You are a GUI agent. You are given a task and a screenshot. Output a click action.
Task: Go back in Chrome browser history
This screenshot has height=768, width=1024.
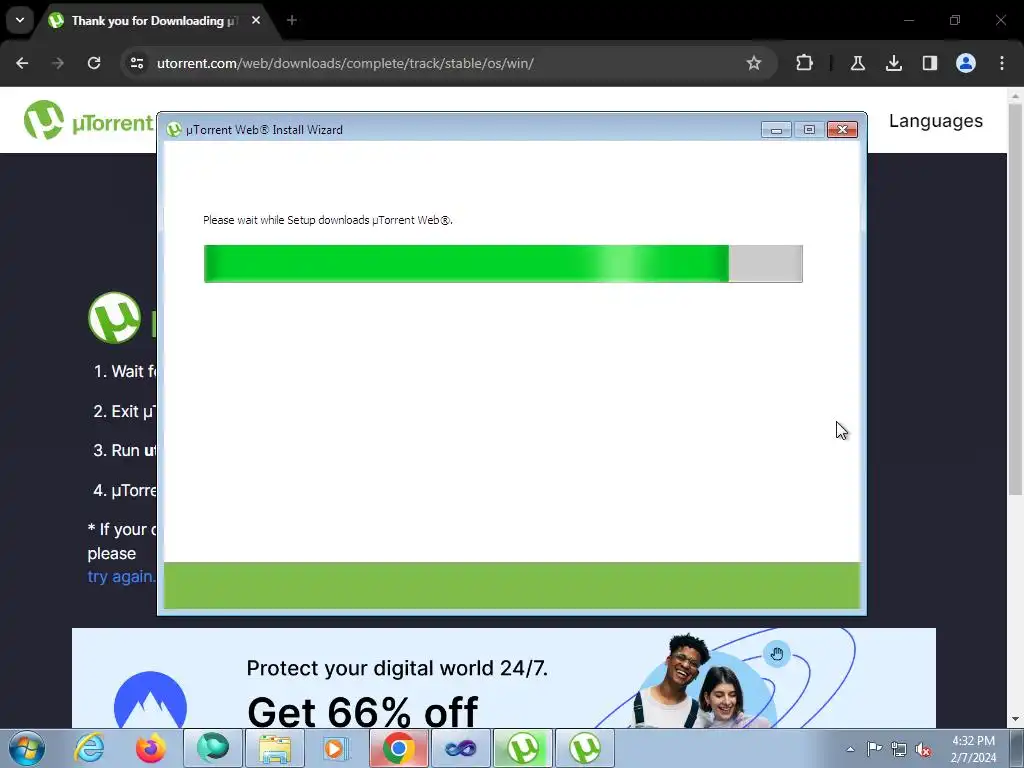coord(22,63)
